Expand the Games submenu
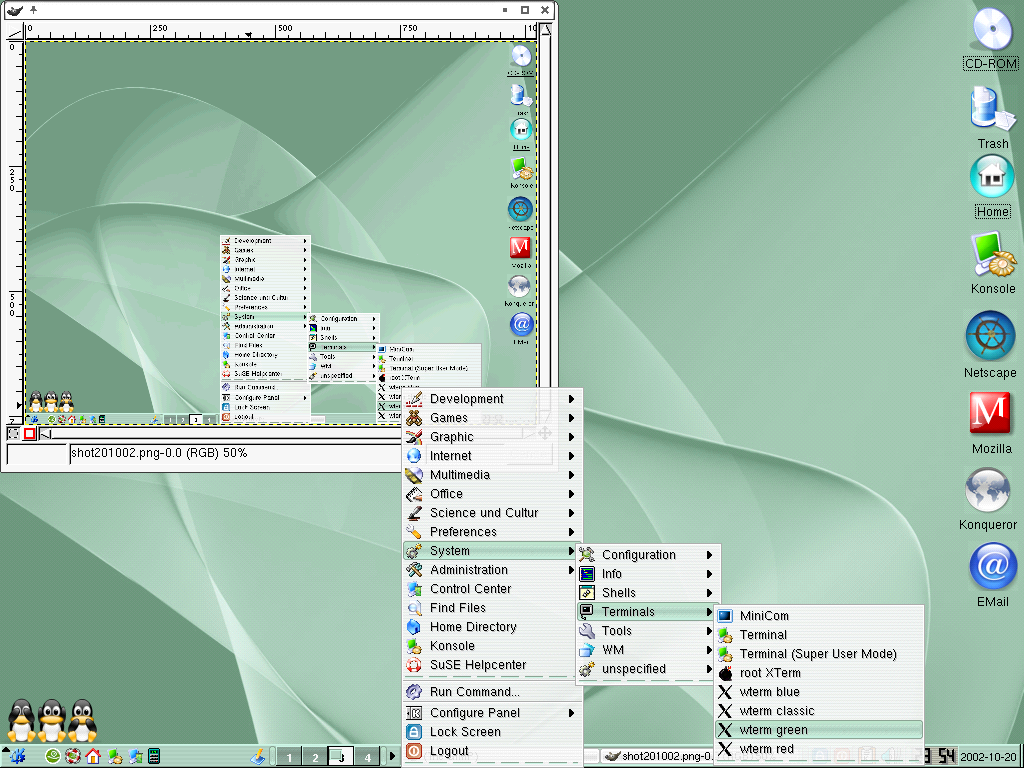1024x768 pixels. [x=492, y=417]
